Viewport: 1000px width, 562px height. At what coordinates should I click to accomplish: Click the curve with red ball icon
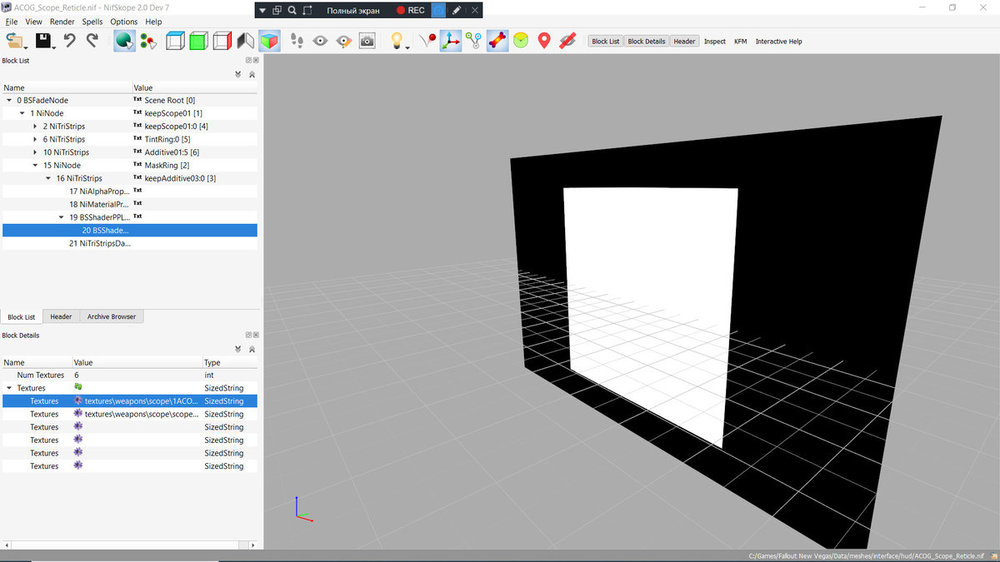click(427, 41)
